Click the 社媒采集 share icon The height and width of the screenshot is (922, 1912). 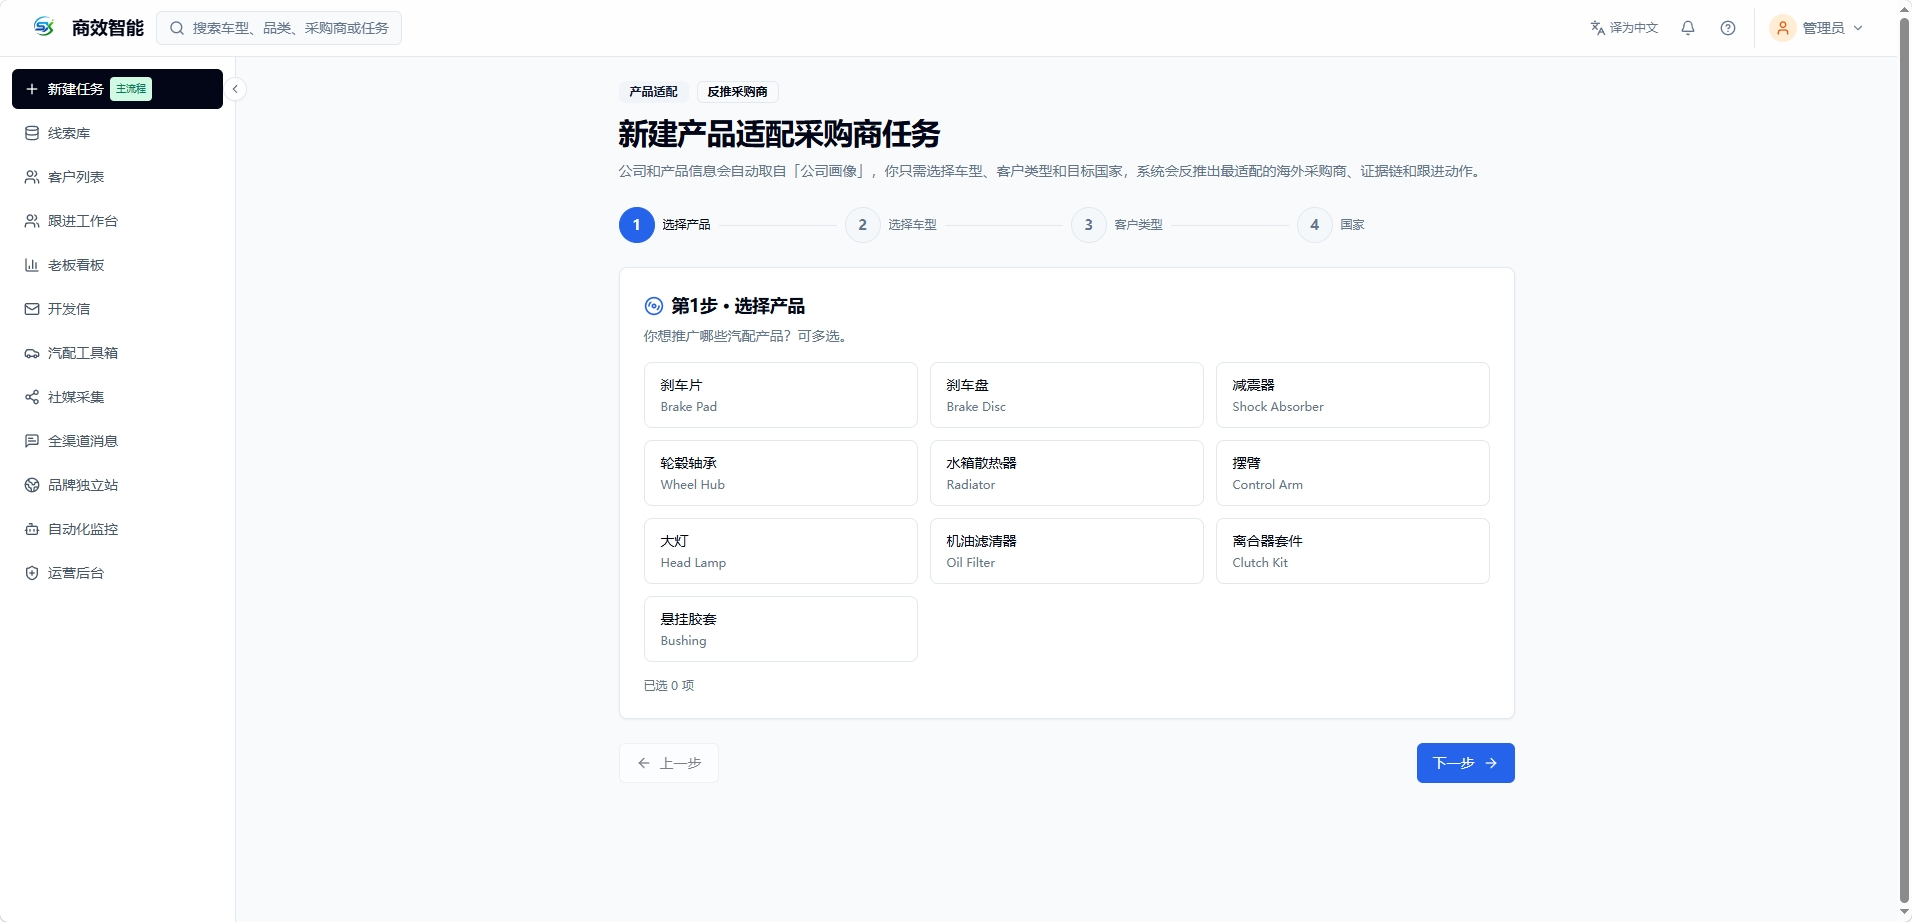[x=32, y=397]
